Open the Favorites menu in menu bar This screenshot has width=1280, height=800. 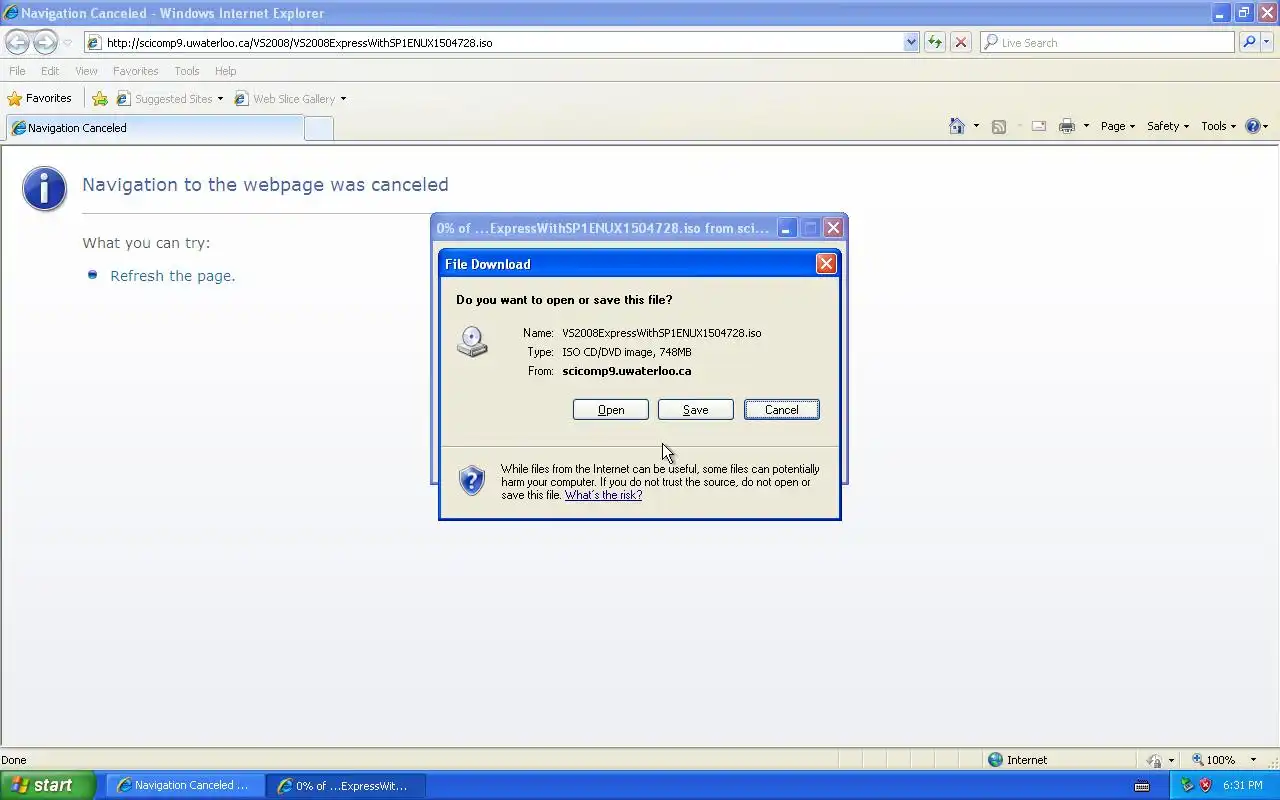[x=135, y=71]
